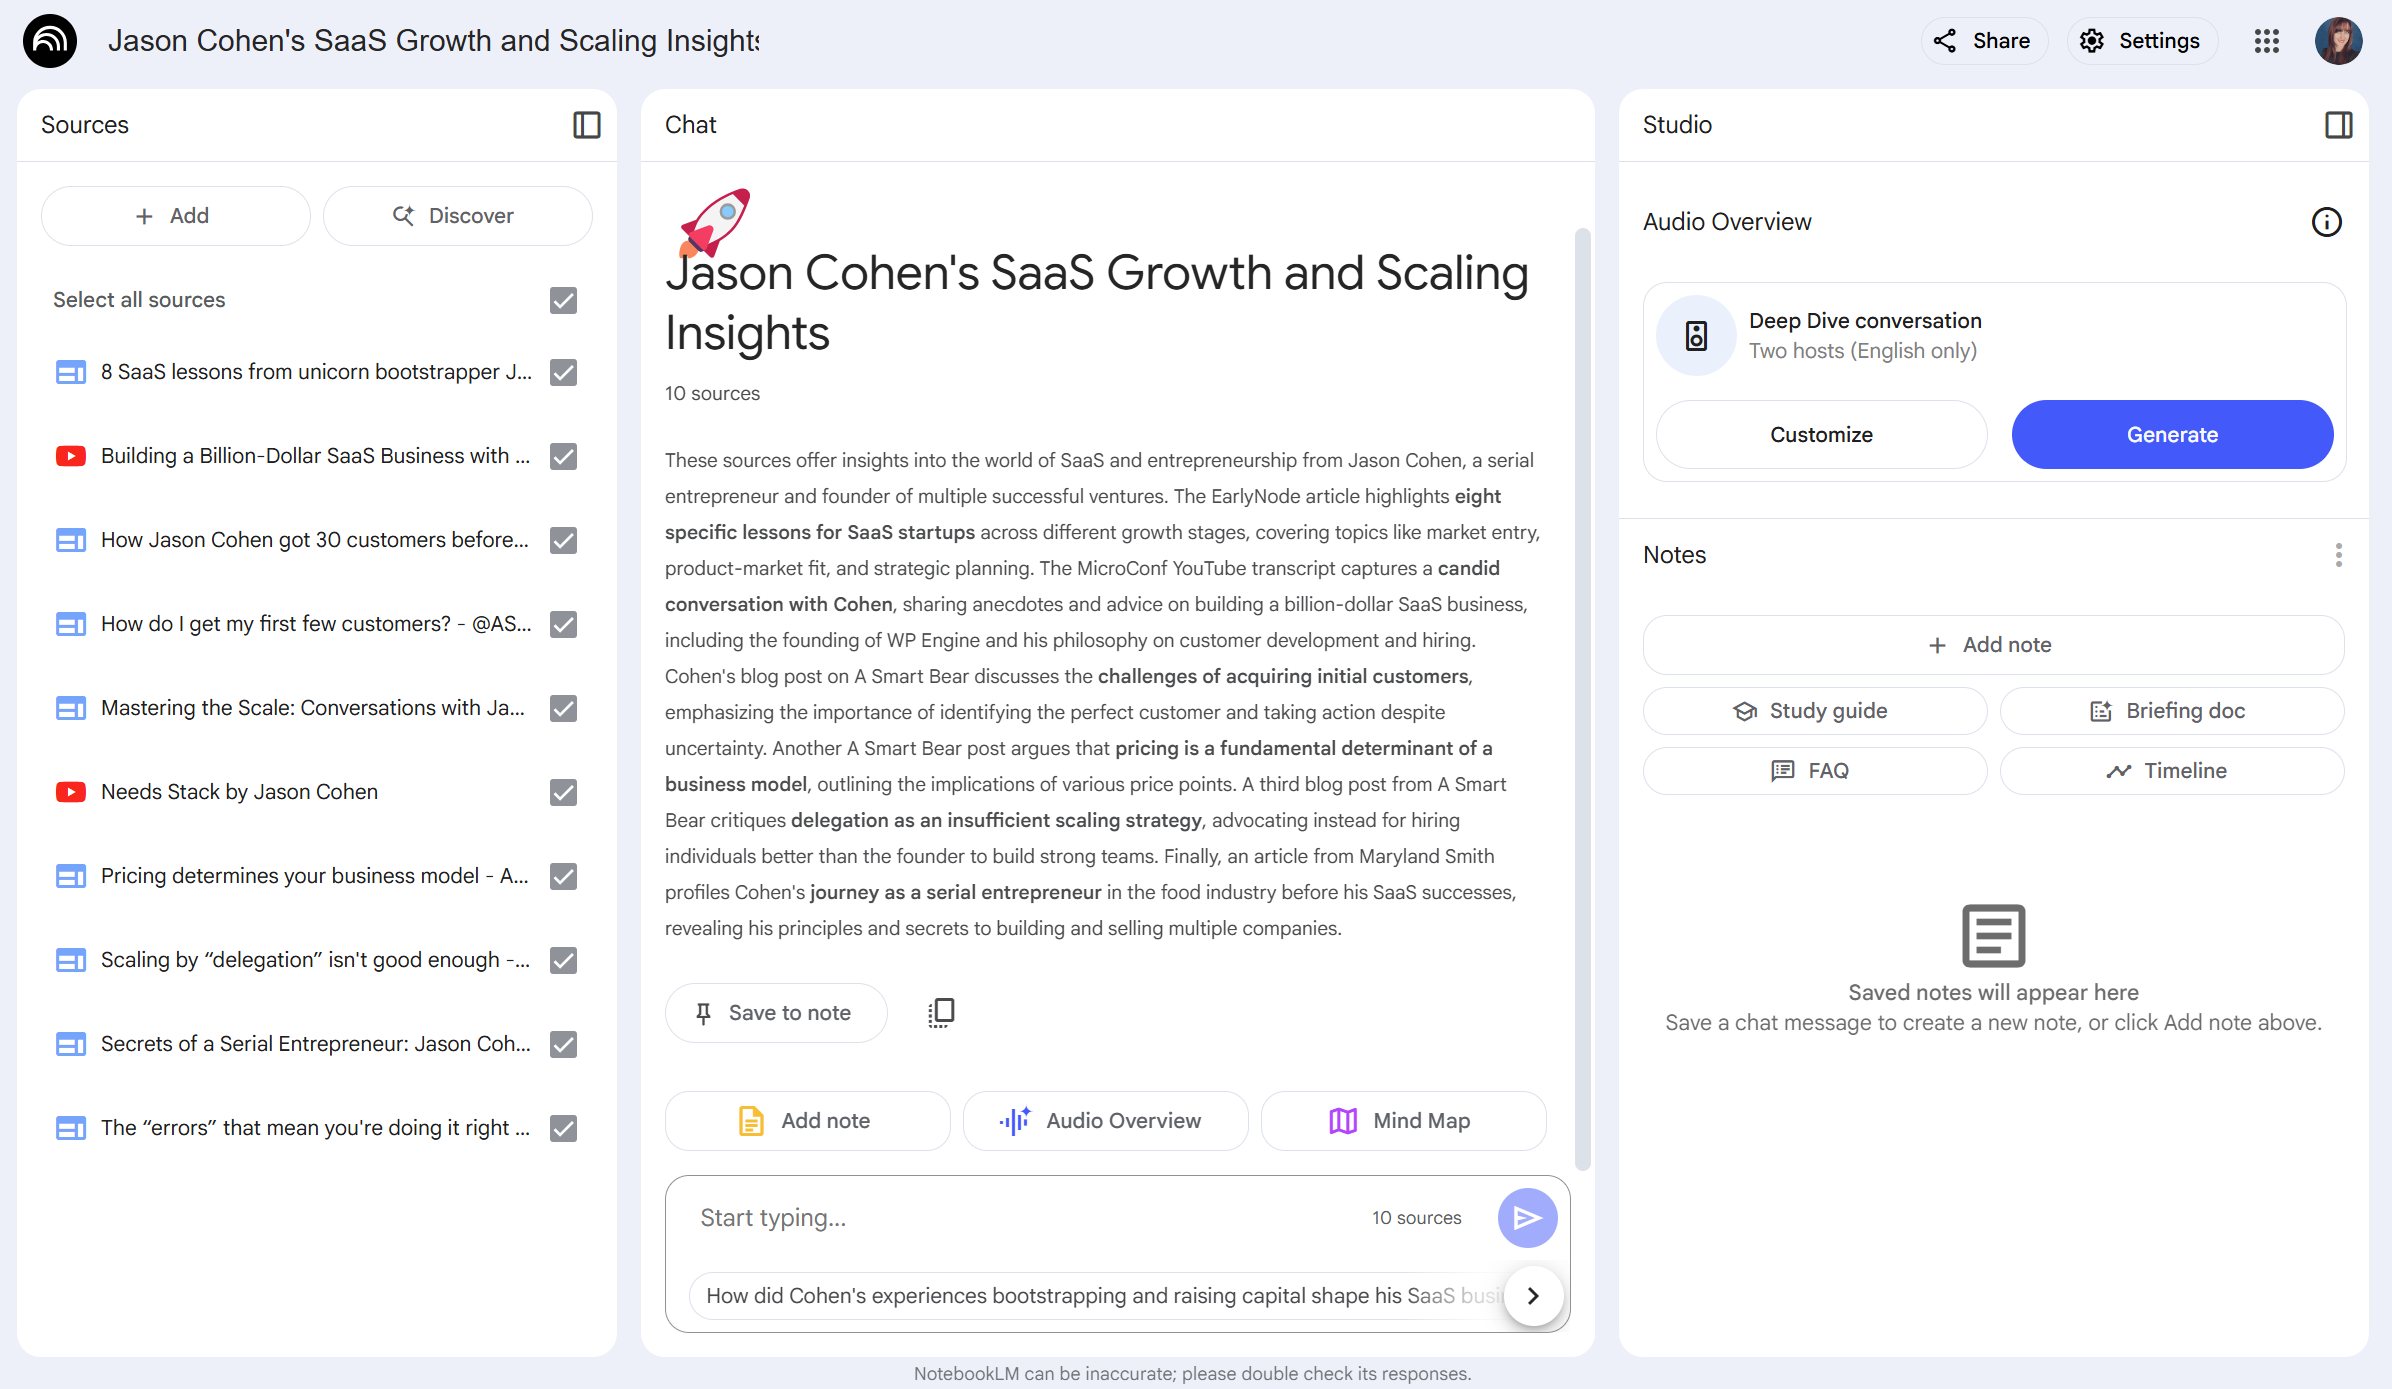Screen dimensions: 2392x1389
Task: Click the saved notes placeholder icon
Action: [1993, 936]
